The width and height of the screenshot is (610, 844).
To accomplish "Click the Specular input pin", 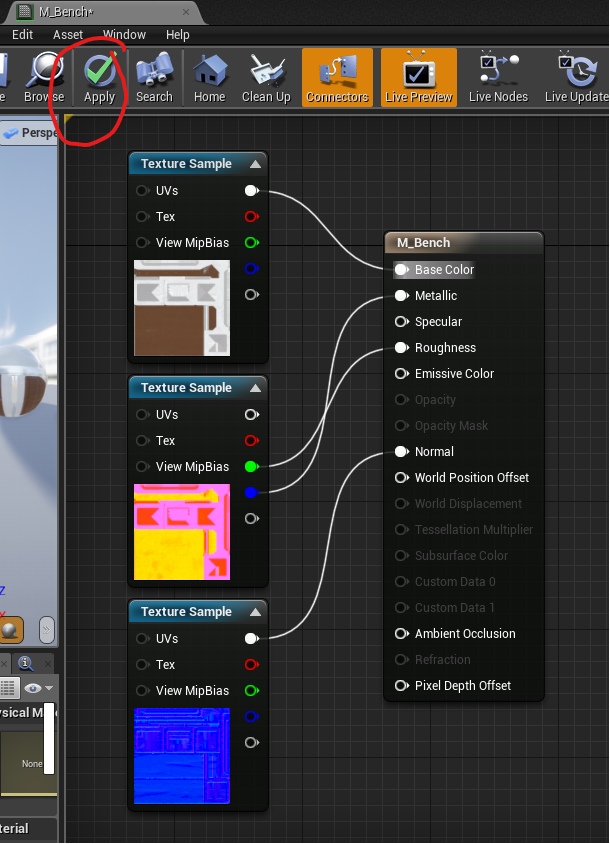I will [x=401, y=321].
